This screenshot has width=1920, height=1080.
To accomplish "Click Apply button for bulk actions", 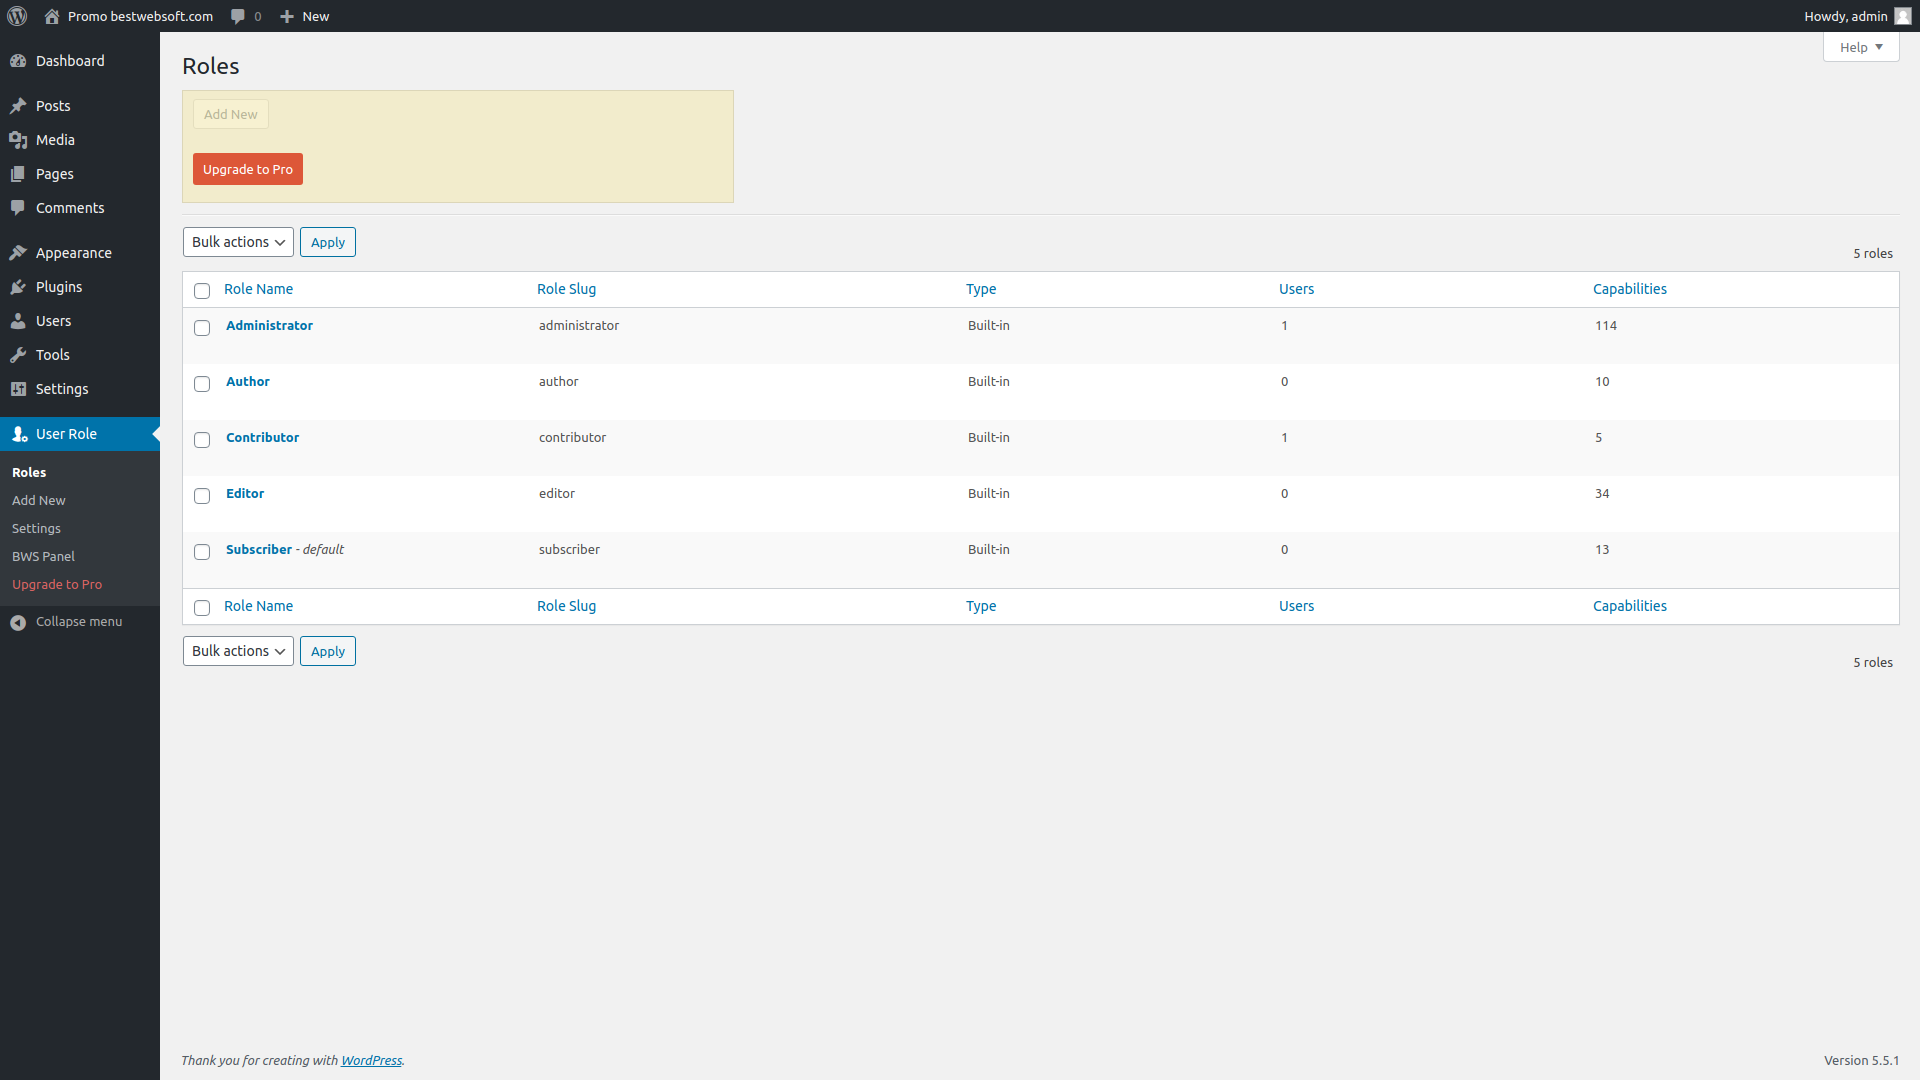I will (328, 241).
